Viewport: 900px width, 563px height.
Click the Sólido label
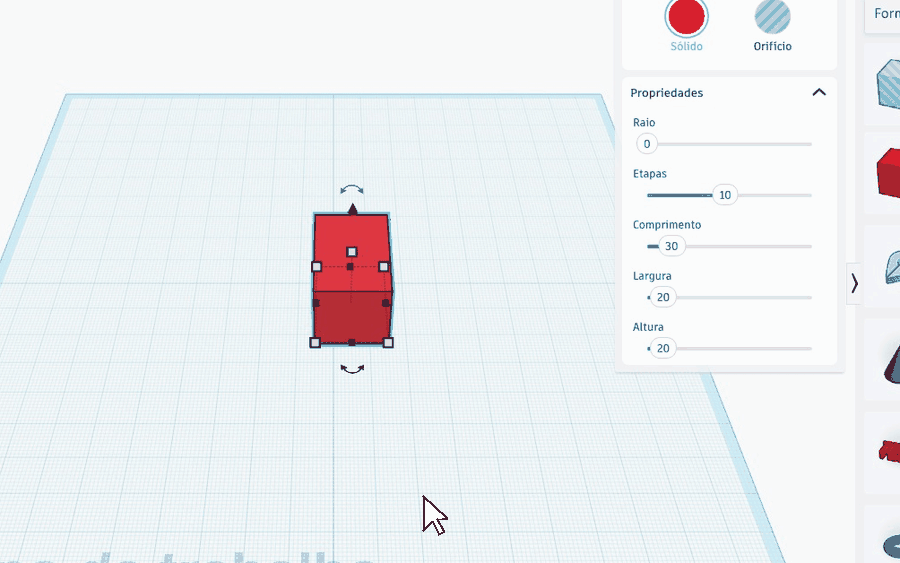pos(686,46)
